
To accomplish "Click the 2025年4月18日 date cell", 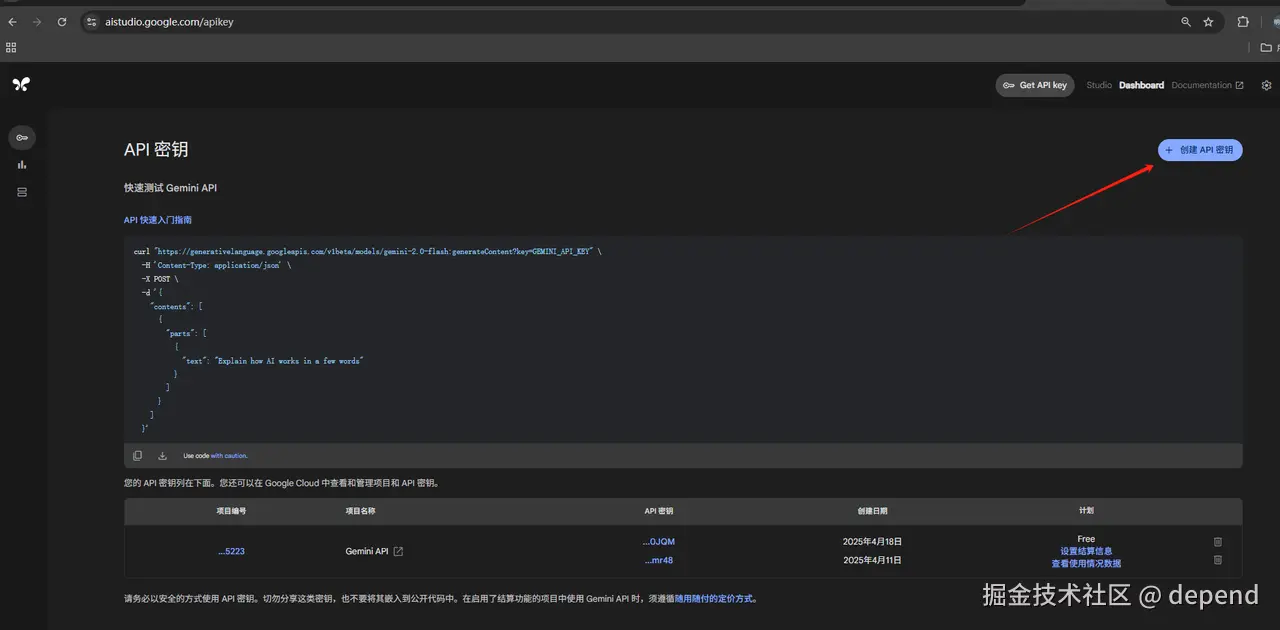I will [x=872, y=542].
